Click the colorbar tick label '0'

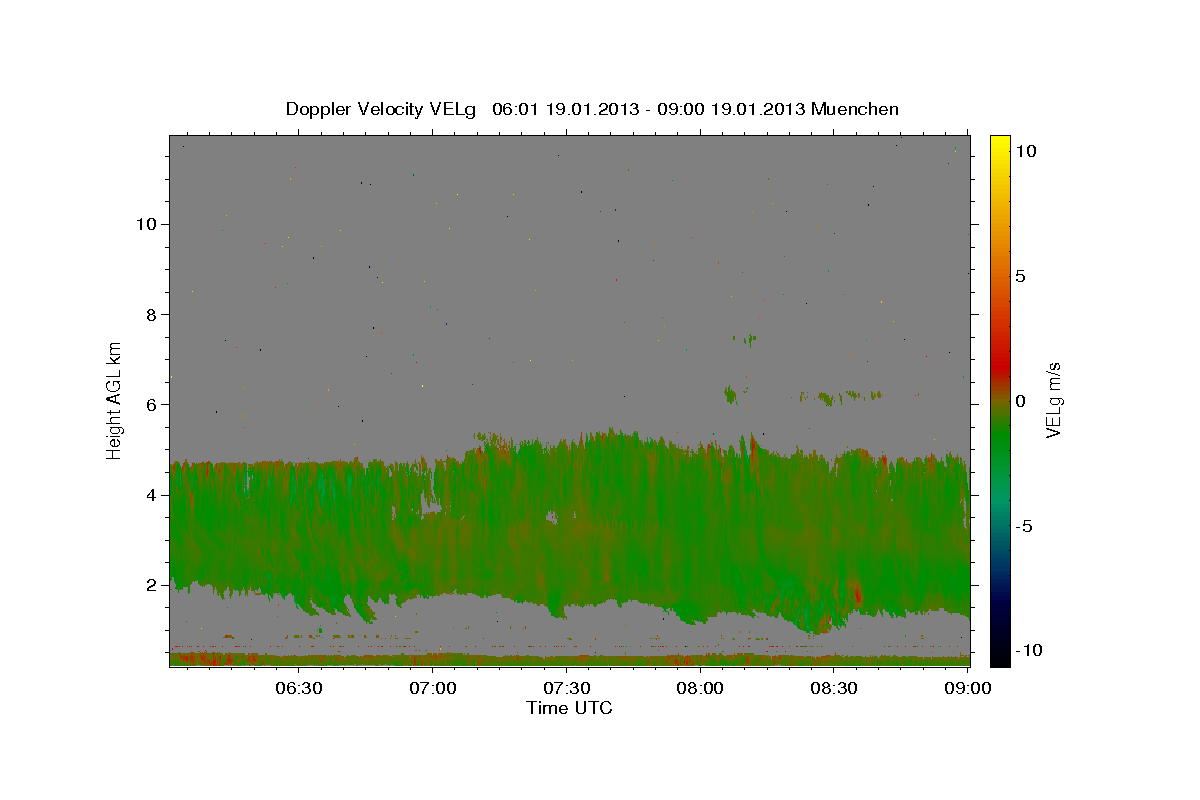1020,401
